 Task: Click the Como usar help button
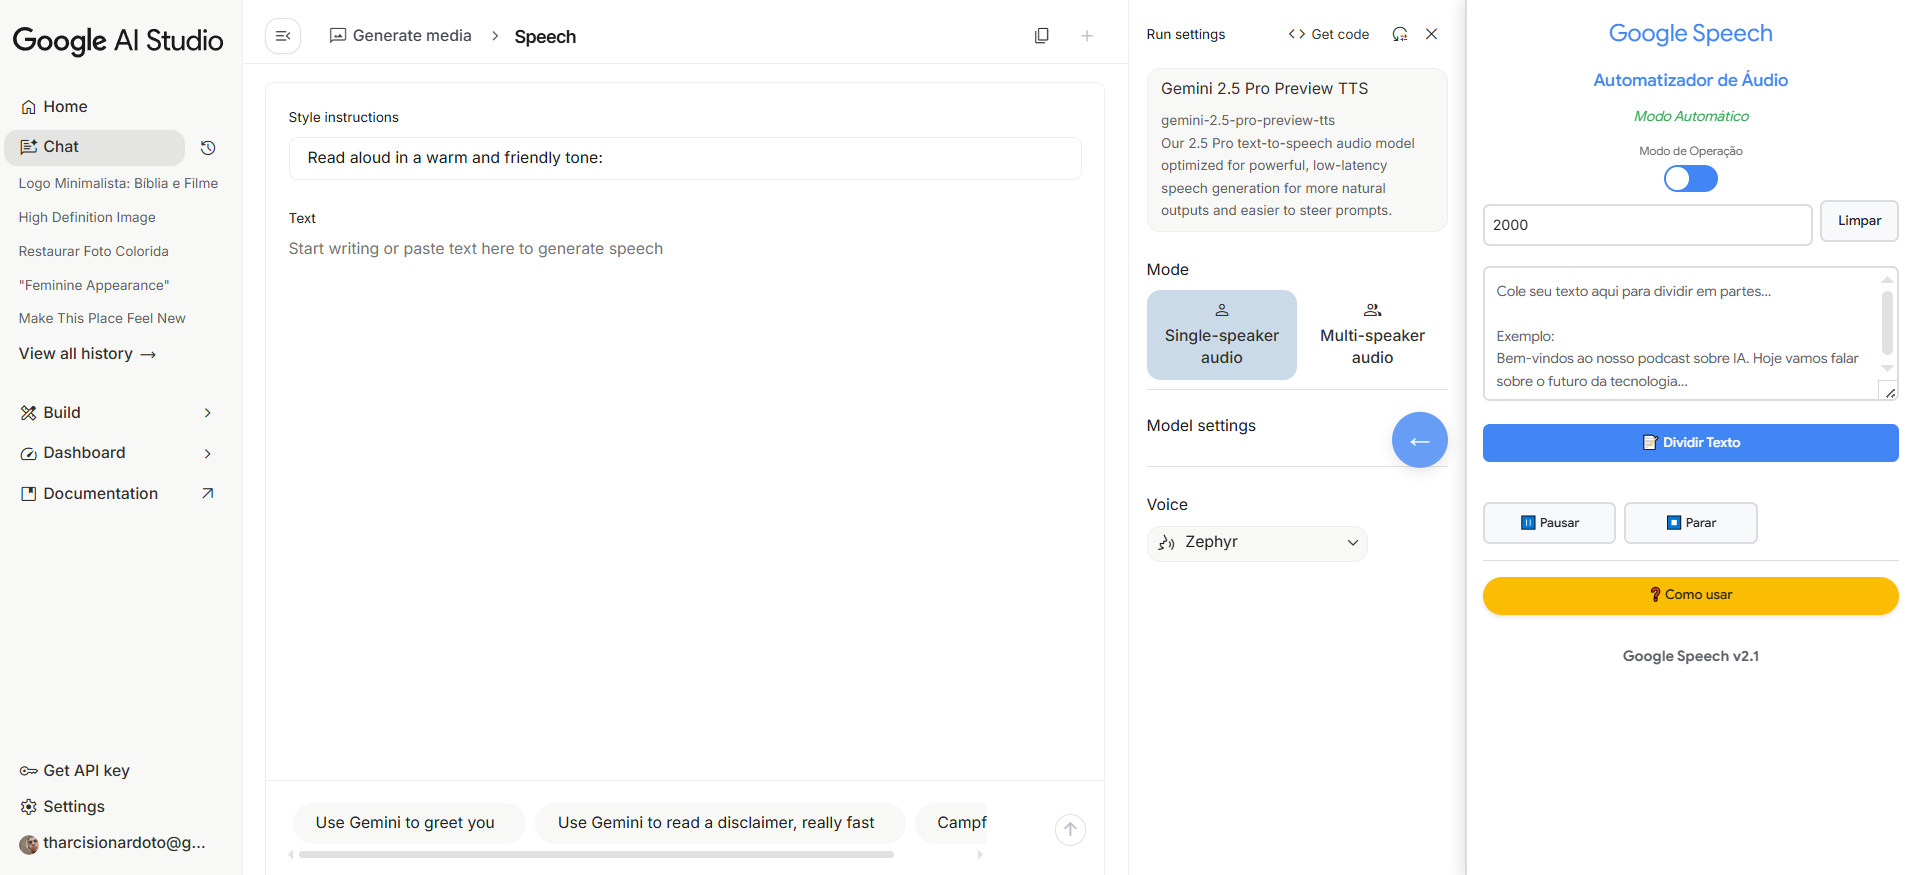[1691, 596]
